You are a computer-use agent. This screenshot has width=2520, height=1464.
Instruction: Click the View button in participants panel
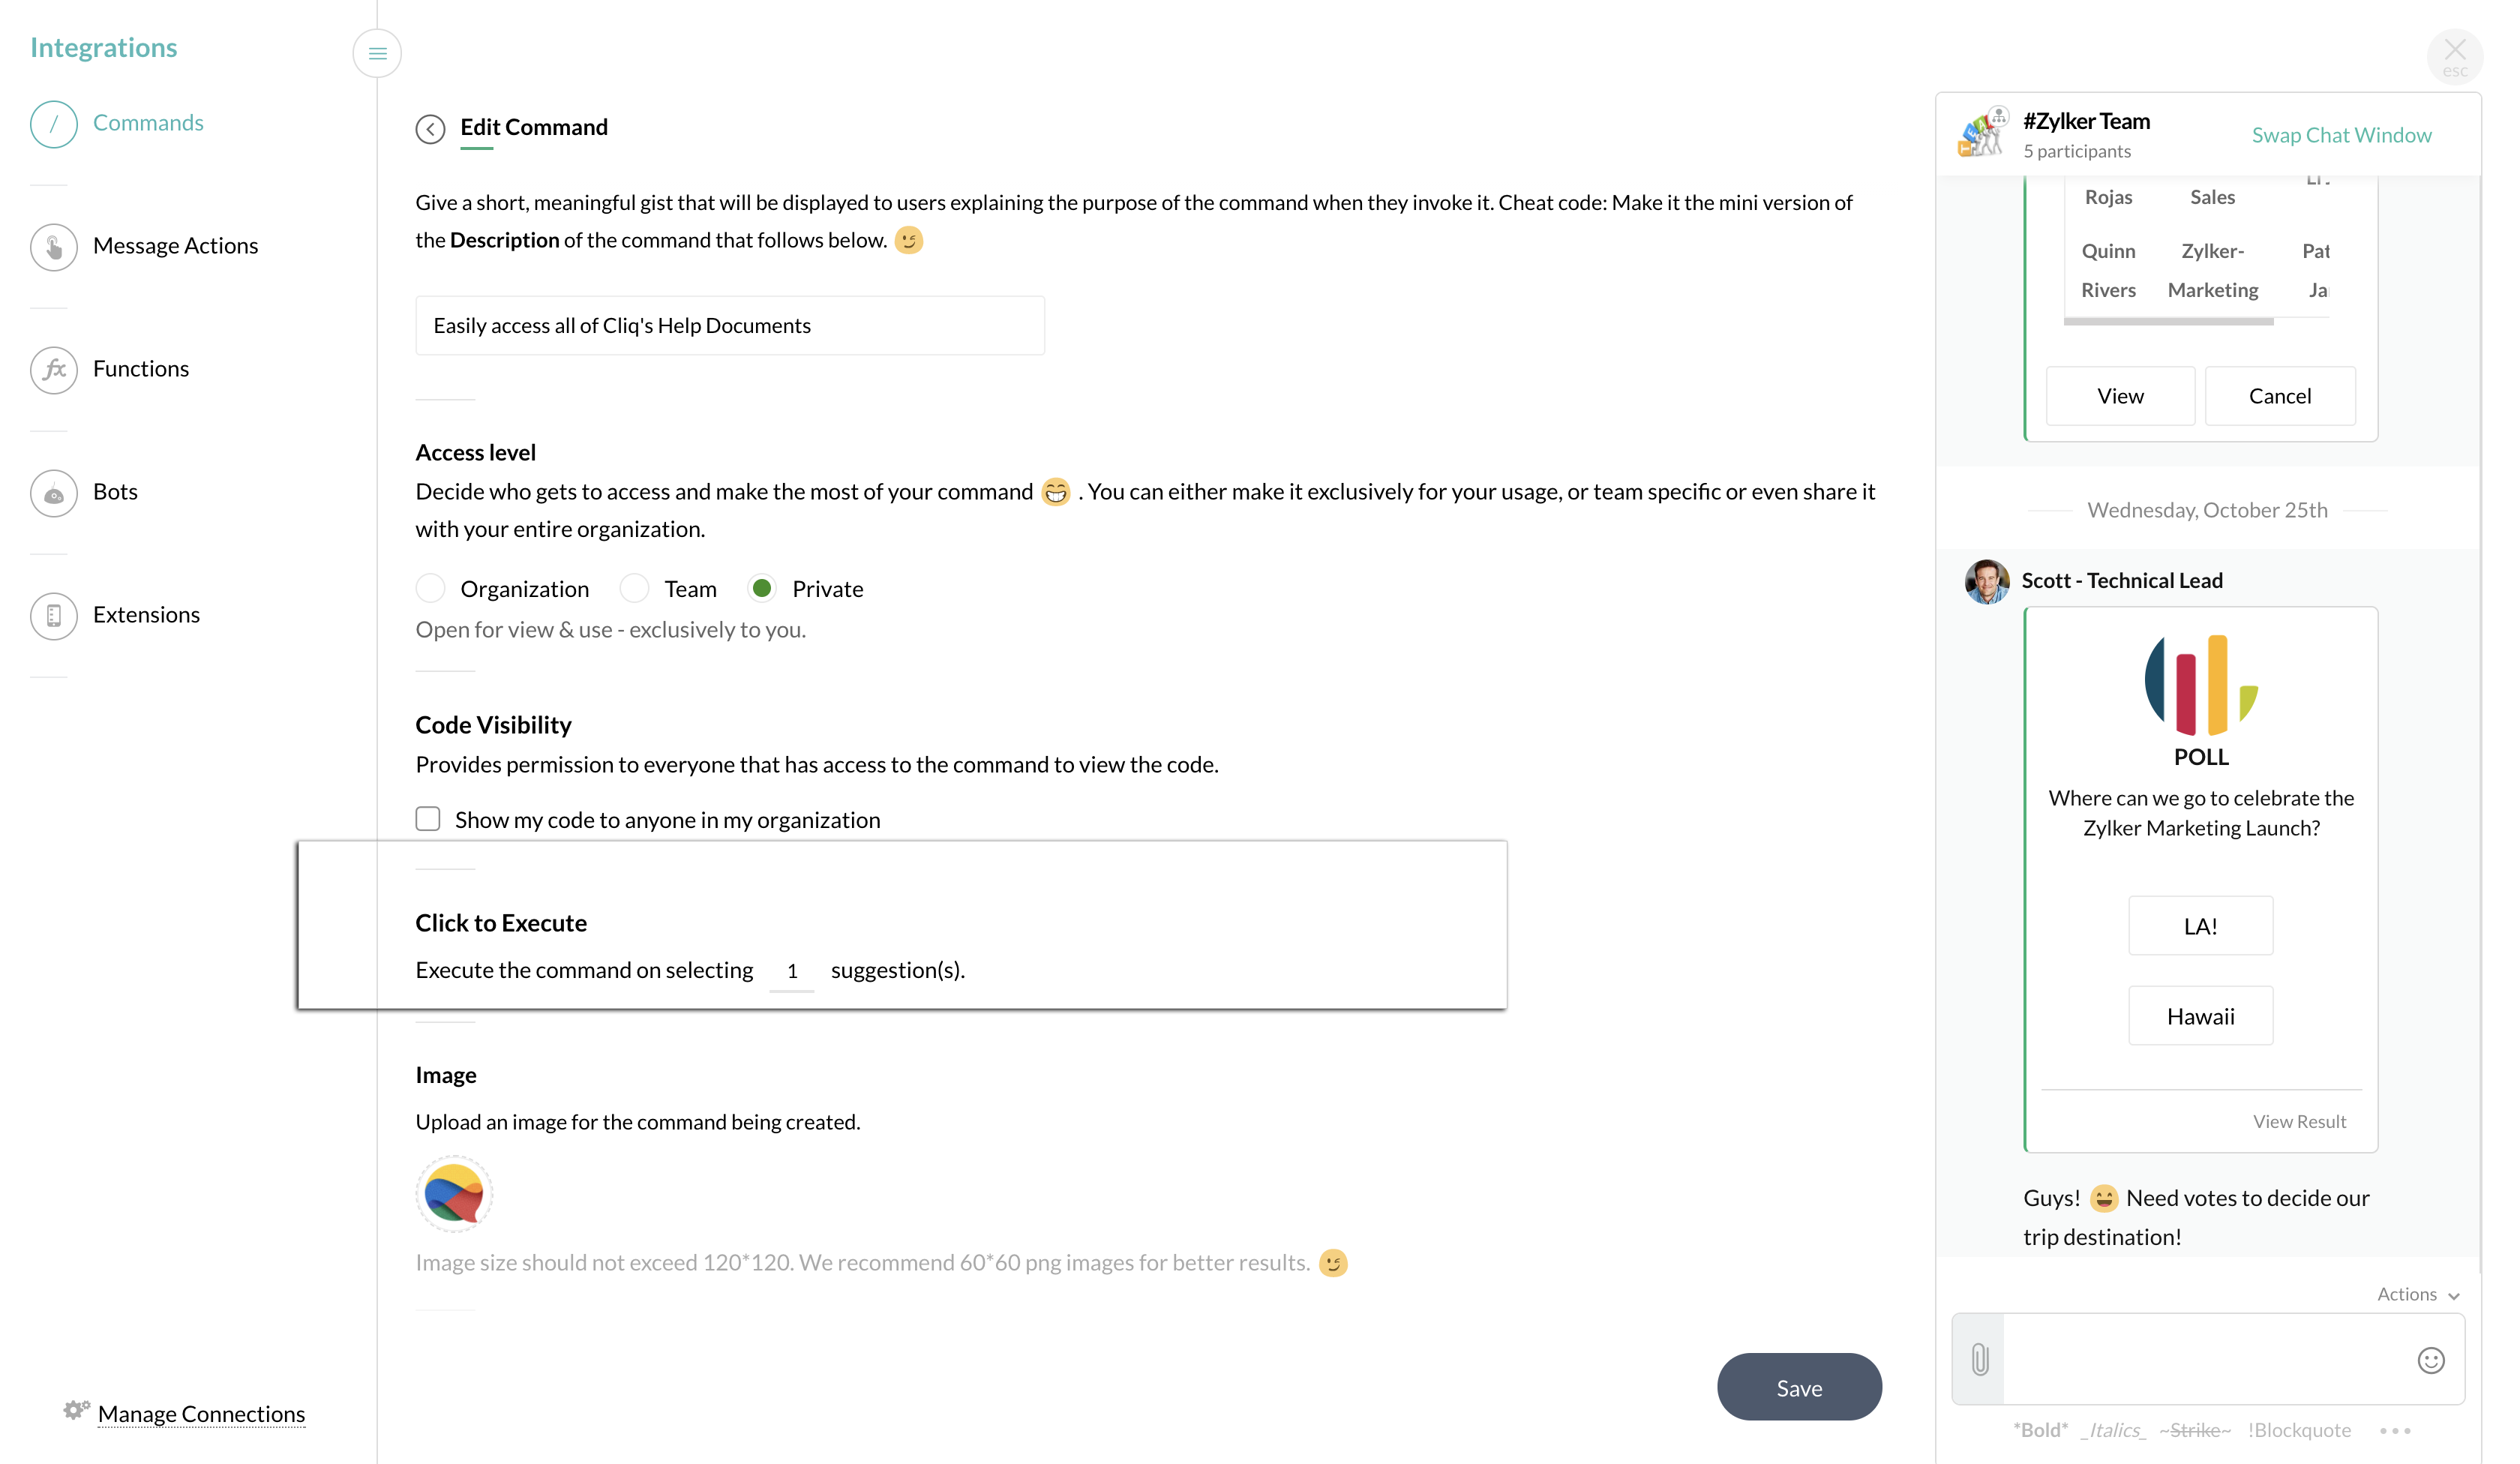pos(2121,394)
